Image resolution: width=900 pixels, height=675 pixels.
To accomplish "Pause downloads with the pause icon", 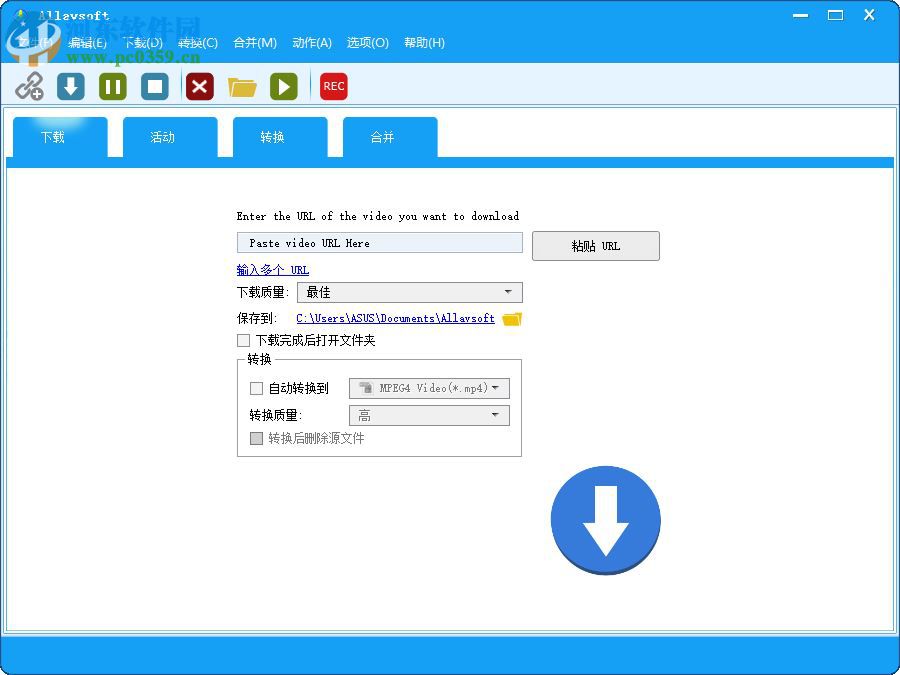I will (112, 86).
